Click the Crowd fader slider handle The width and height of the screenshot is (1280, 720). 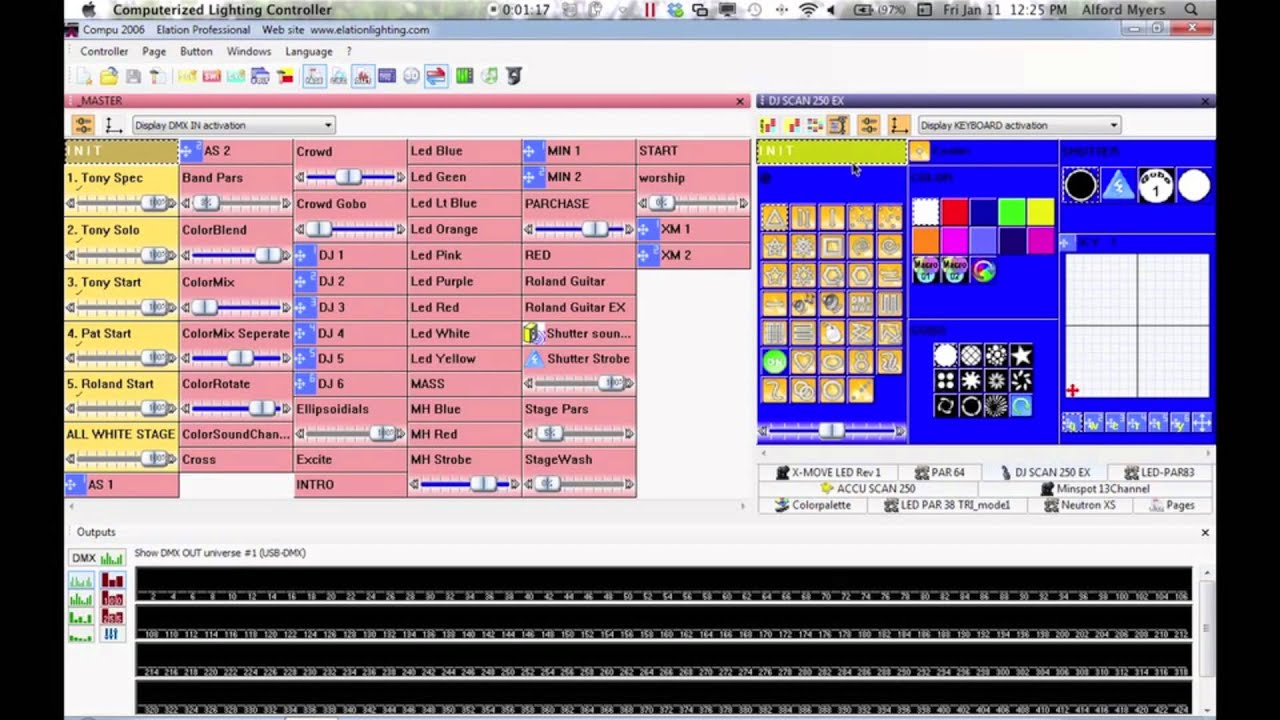[348, 177]
